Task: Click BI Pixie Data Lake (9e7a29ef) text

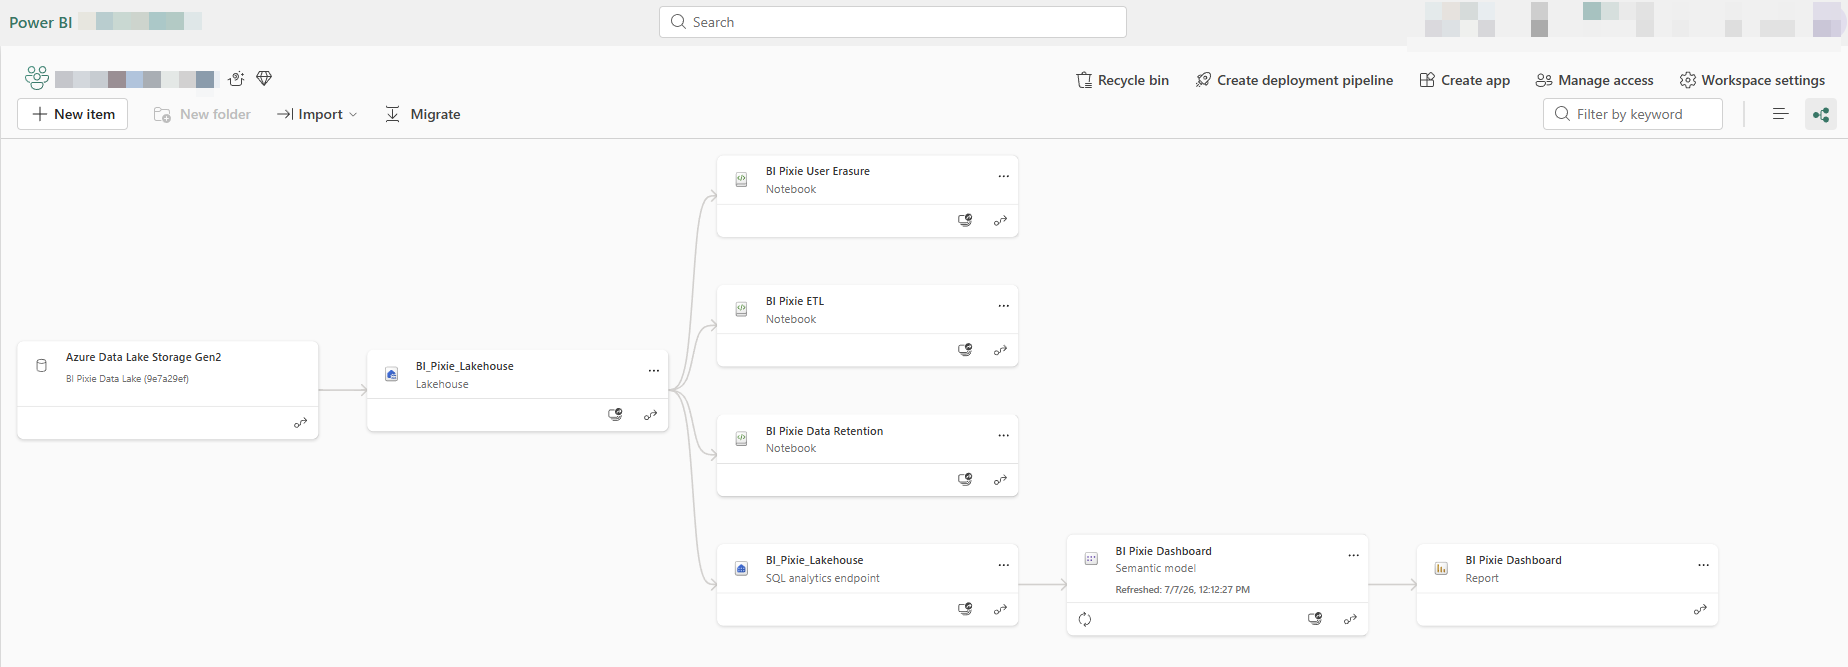Action: tap(127, 379)
